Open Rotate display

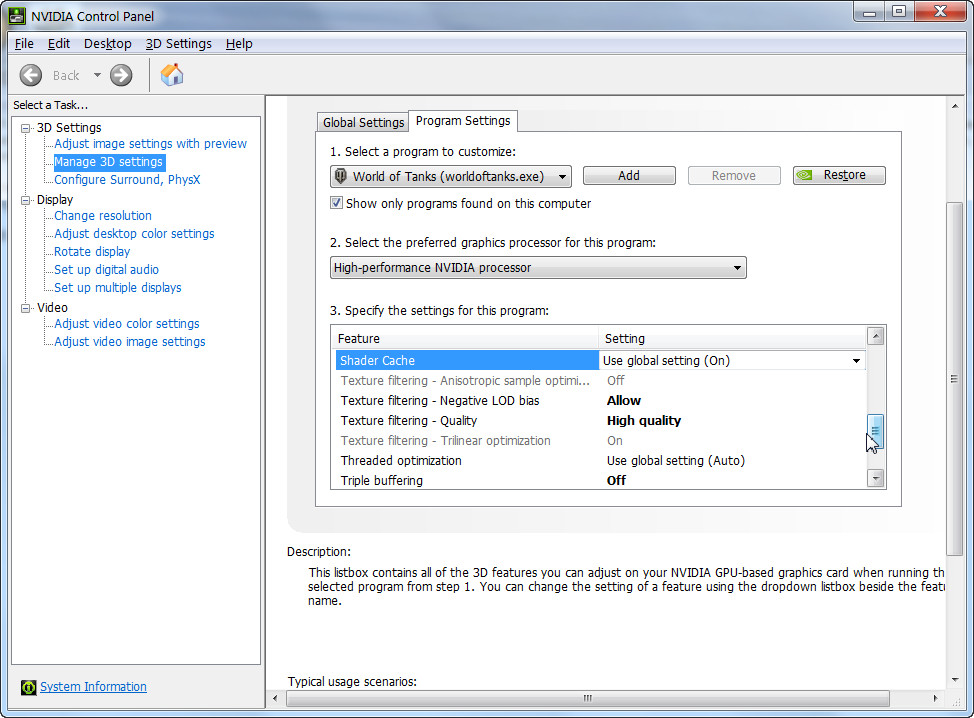pyautogui.click(x=92, y=252)
